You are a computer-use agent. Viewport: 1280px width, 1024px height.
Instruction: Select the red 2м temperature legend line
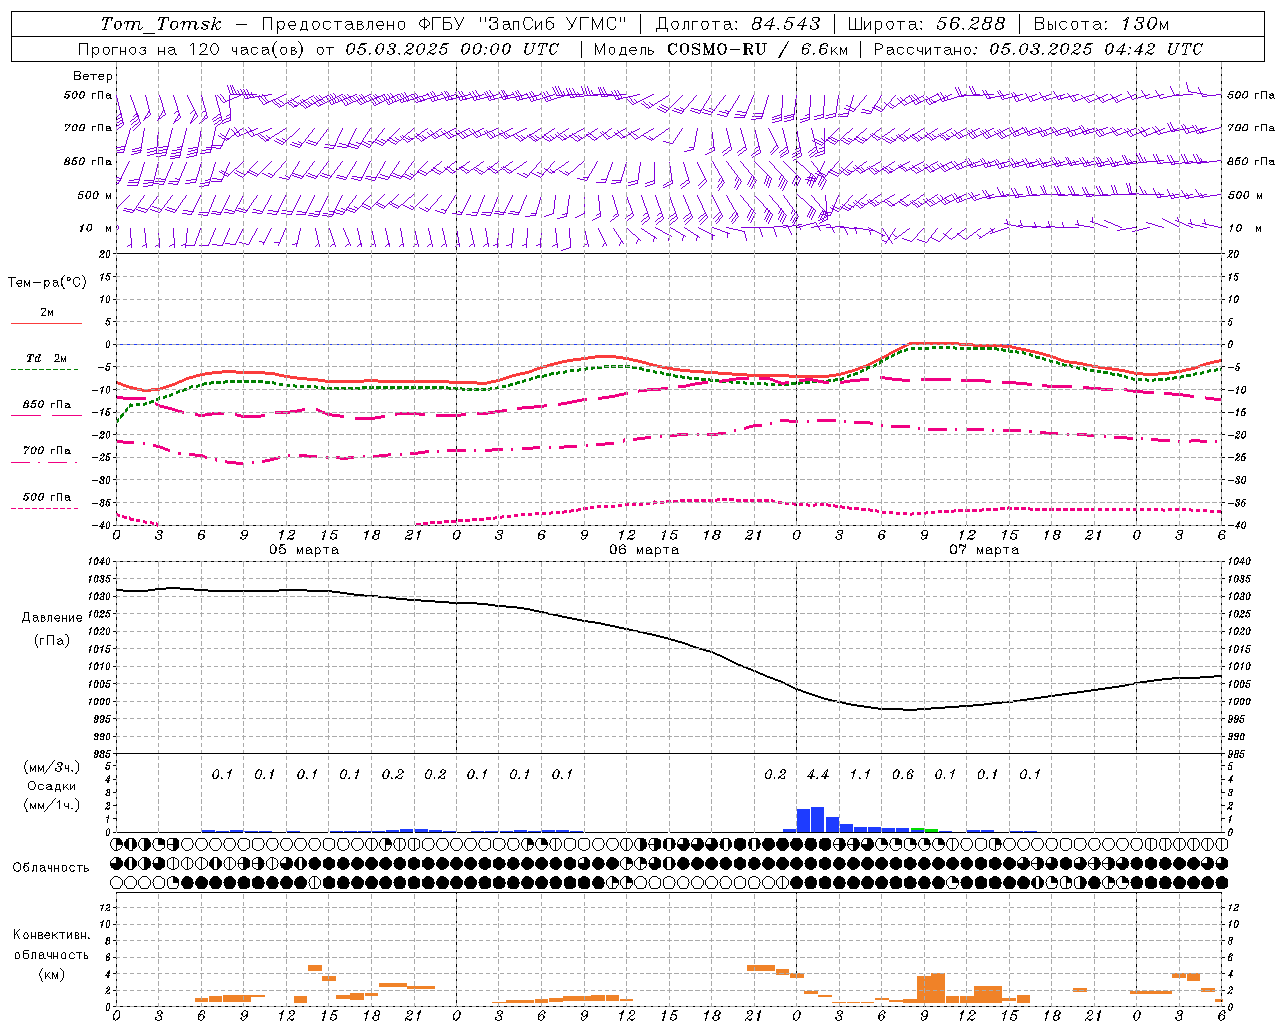point(46,324)
